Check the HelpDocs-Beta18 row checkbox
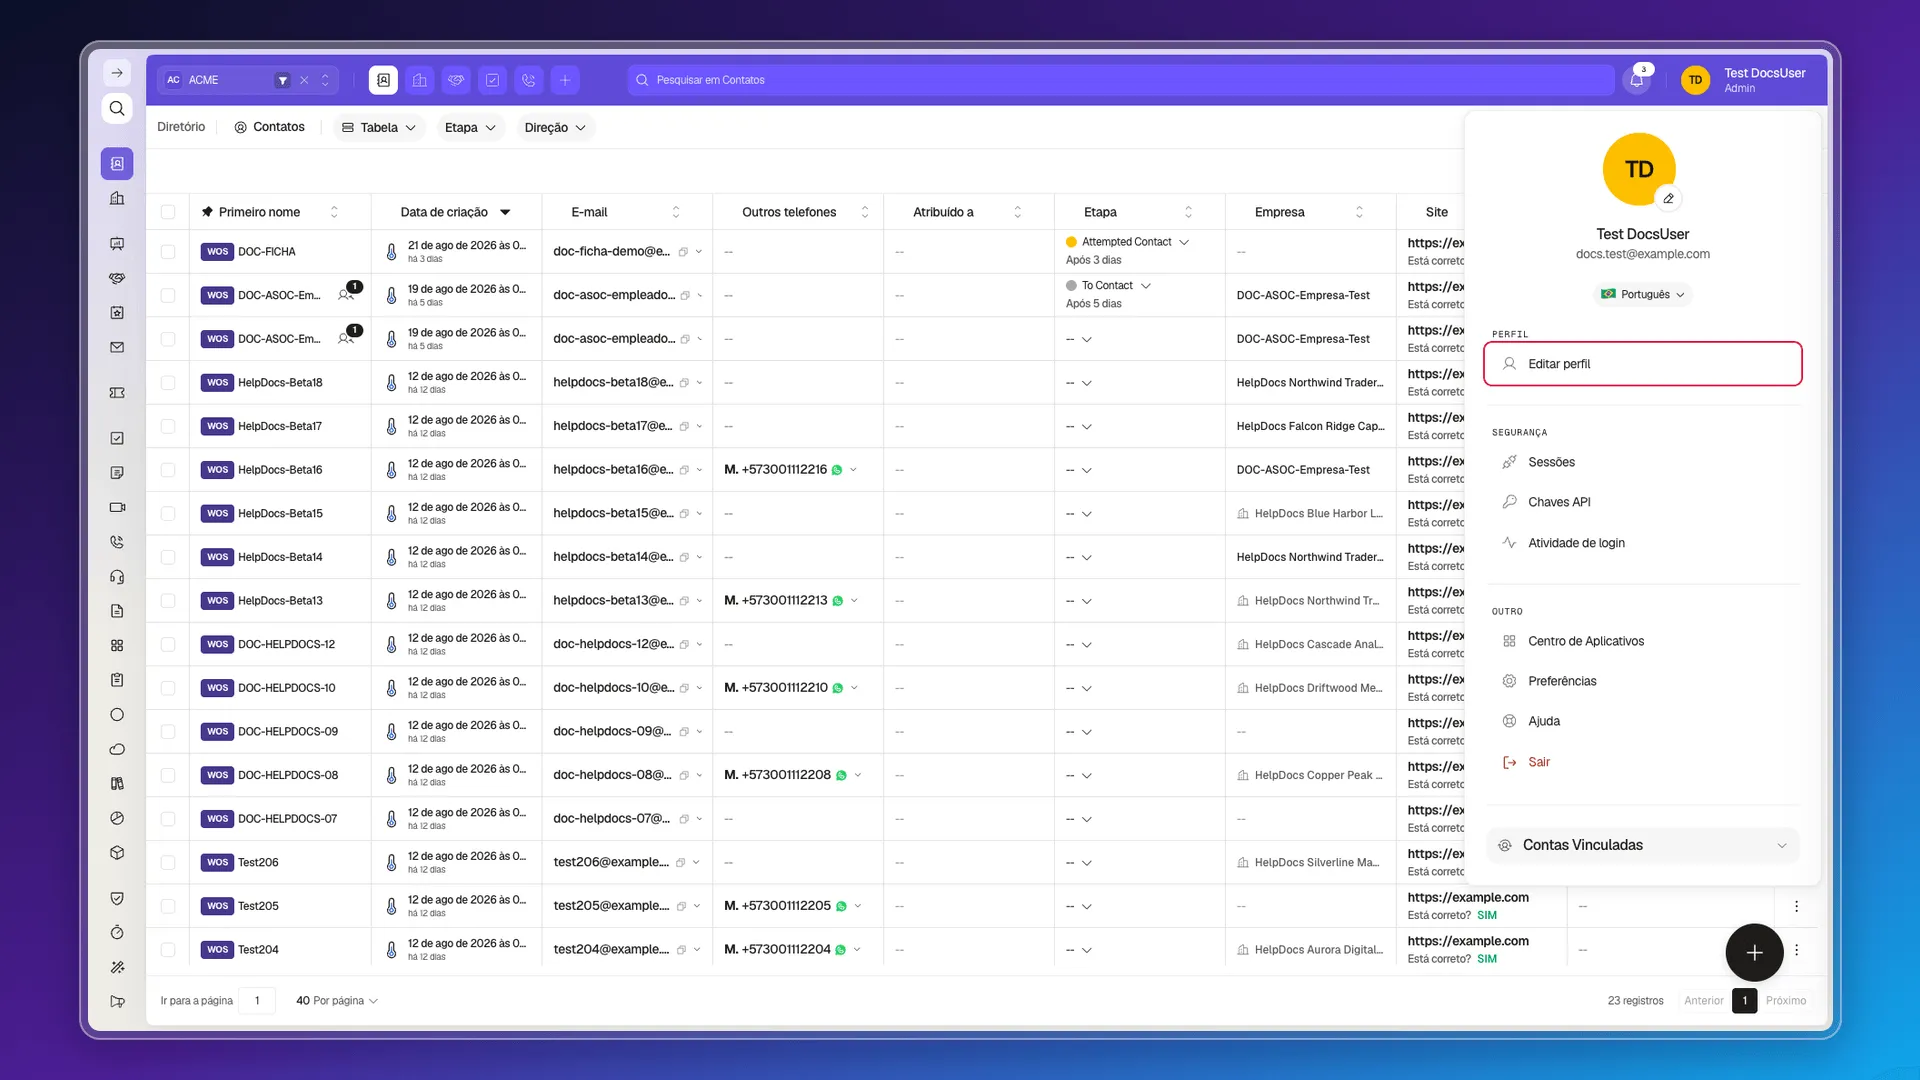1920x1080 pixels. [x=168, y=383]
